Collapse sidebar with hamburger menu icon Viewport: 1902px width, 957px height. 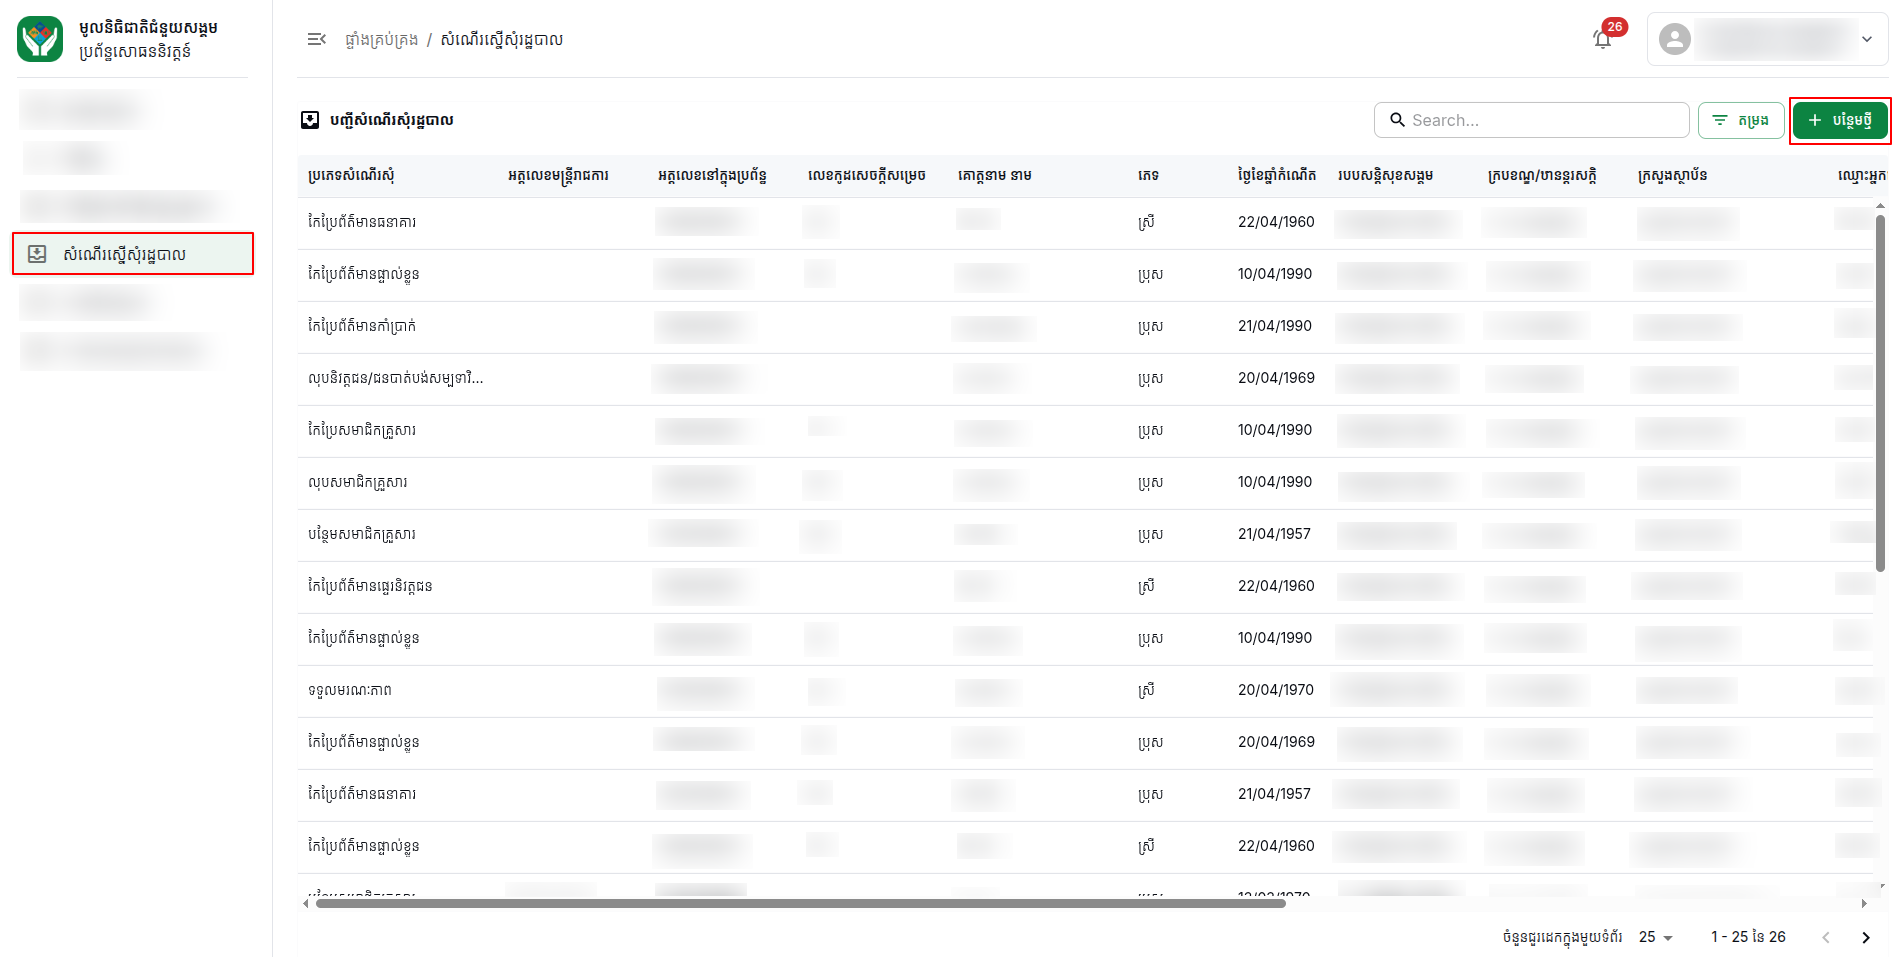point(316,39)
